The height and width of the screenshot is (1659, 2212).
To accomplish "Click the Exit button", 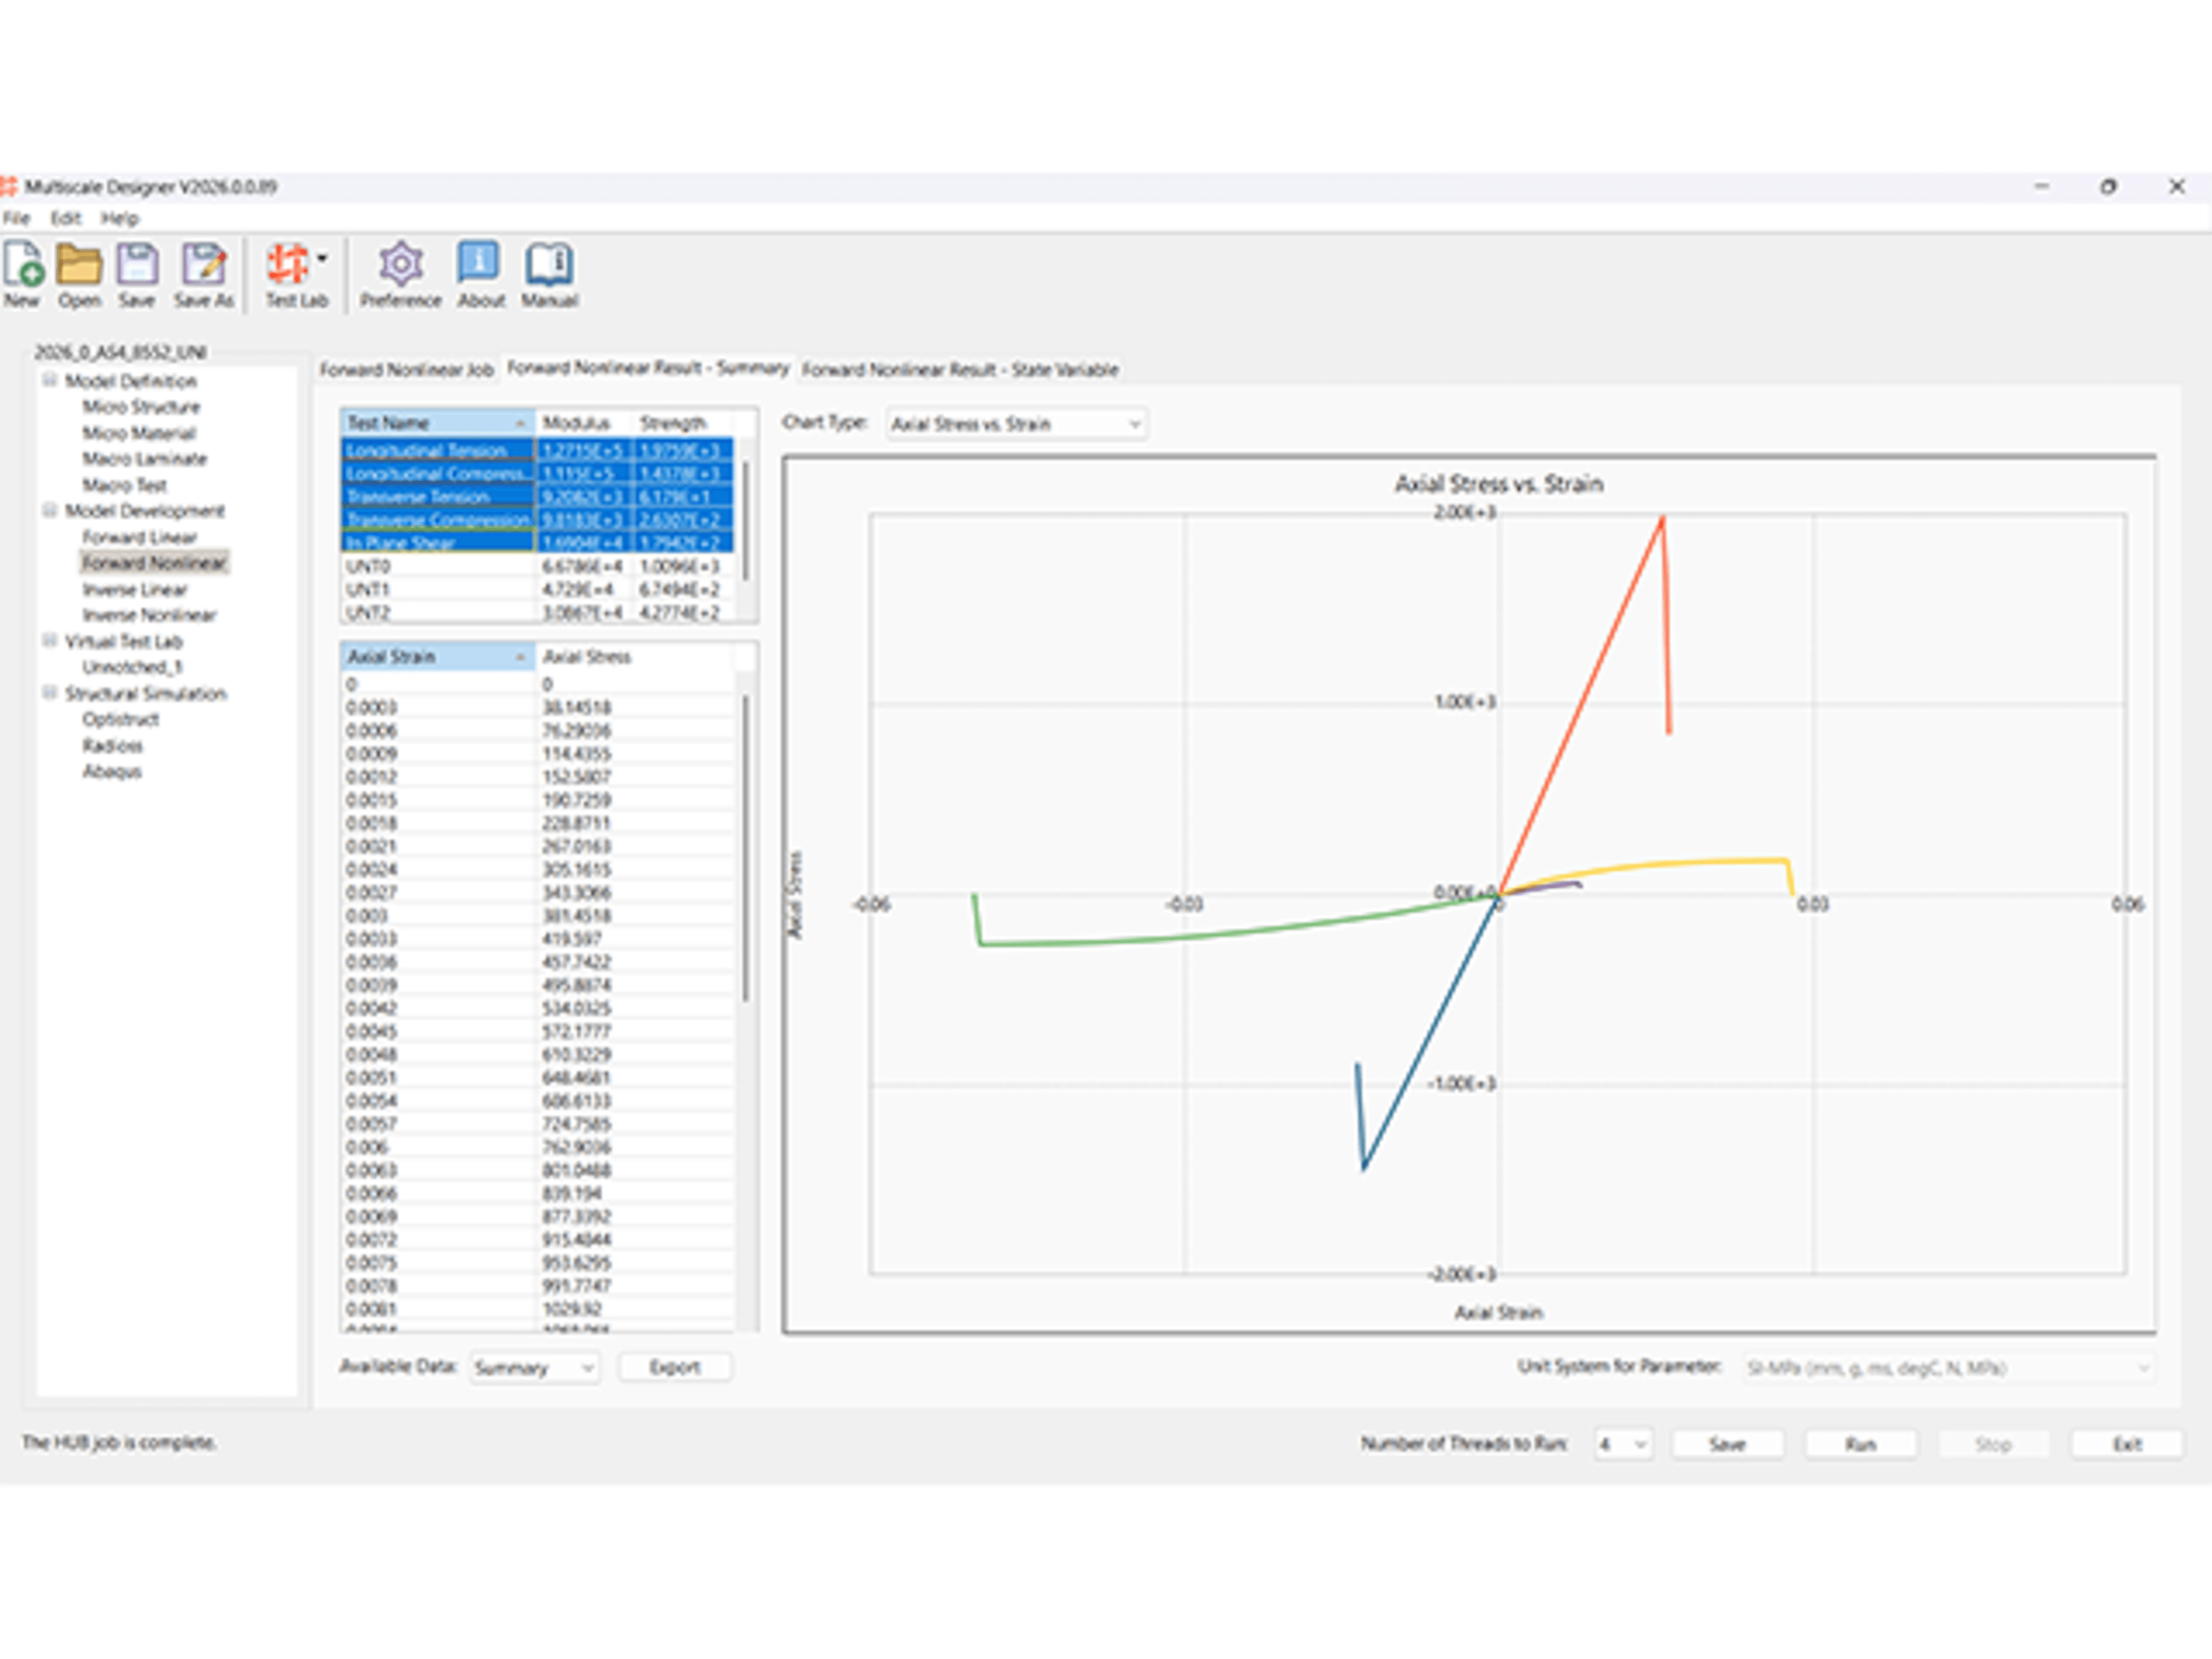I will pos(2127,1444).
